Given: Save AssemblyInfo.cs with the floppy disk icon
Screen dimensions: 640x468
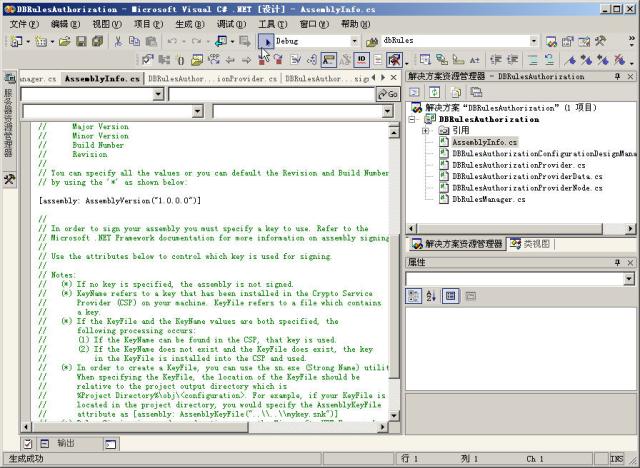Looking at the screenshot, I should [81, 41].
